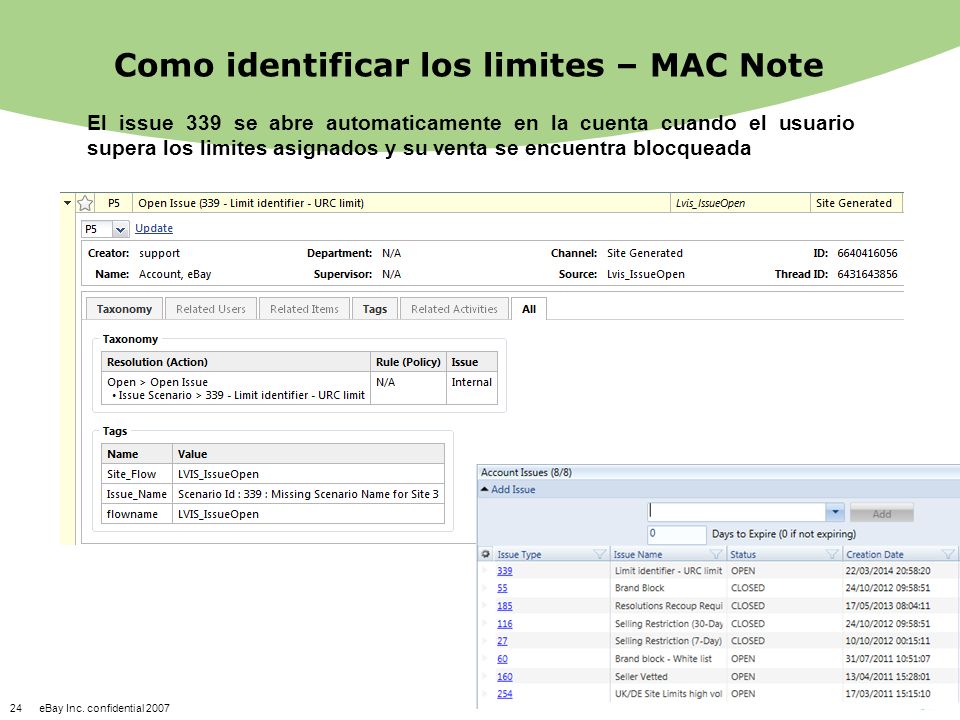The width and height of the screenshot is (960, 720).
Task: Click the Issue_Name tag name cell
Action: (x=137, y=494)
